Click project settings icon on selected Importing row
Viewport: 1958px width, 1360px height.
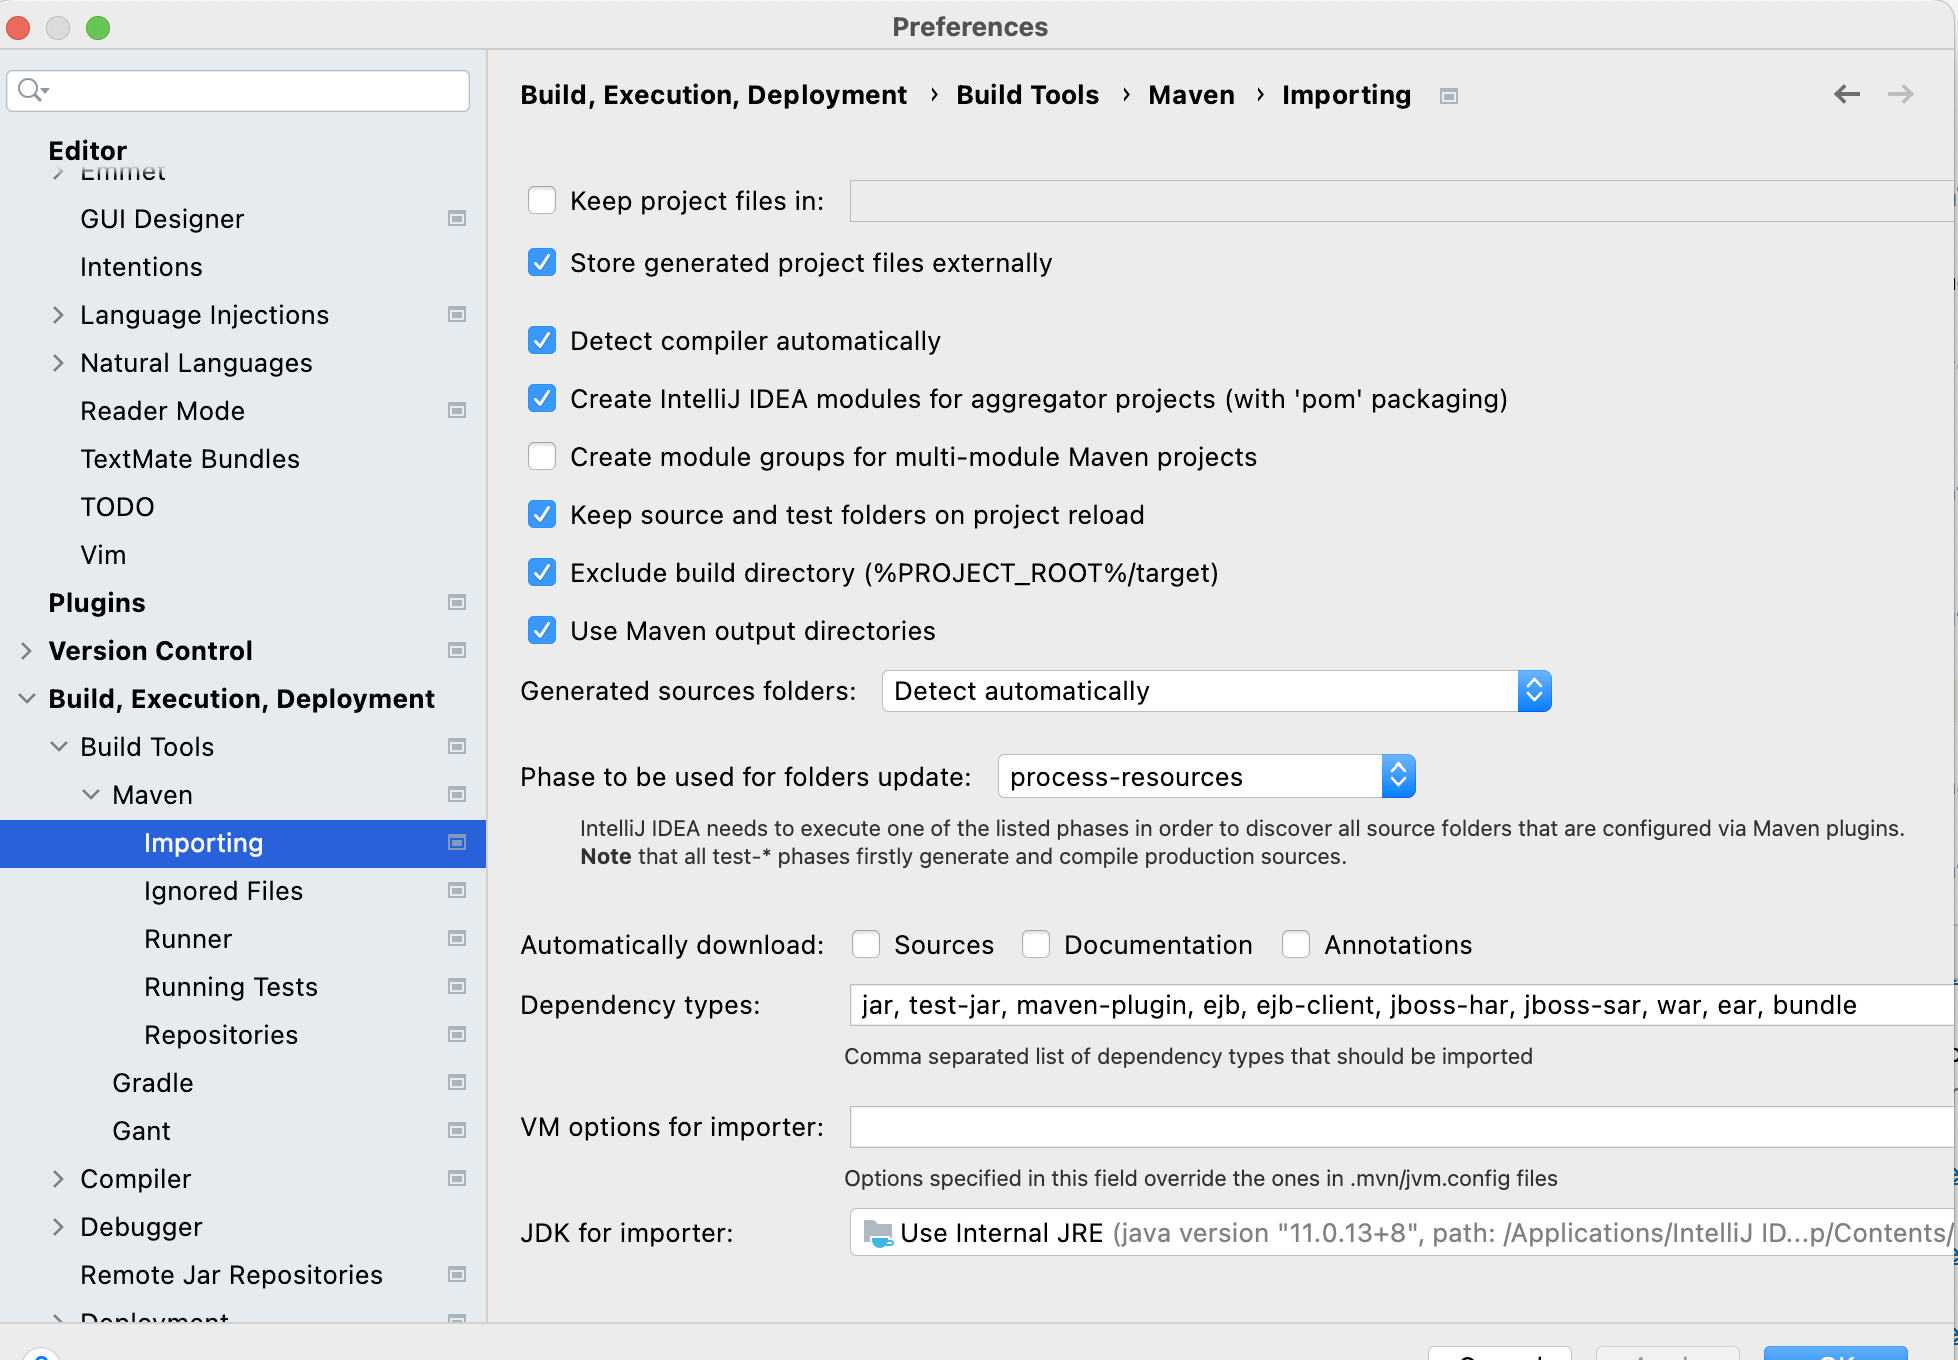coord(457,842)
